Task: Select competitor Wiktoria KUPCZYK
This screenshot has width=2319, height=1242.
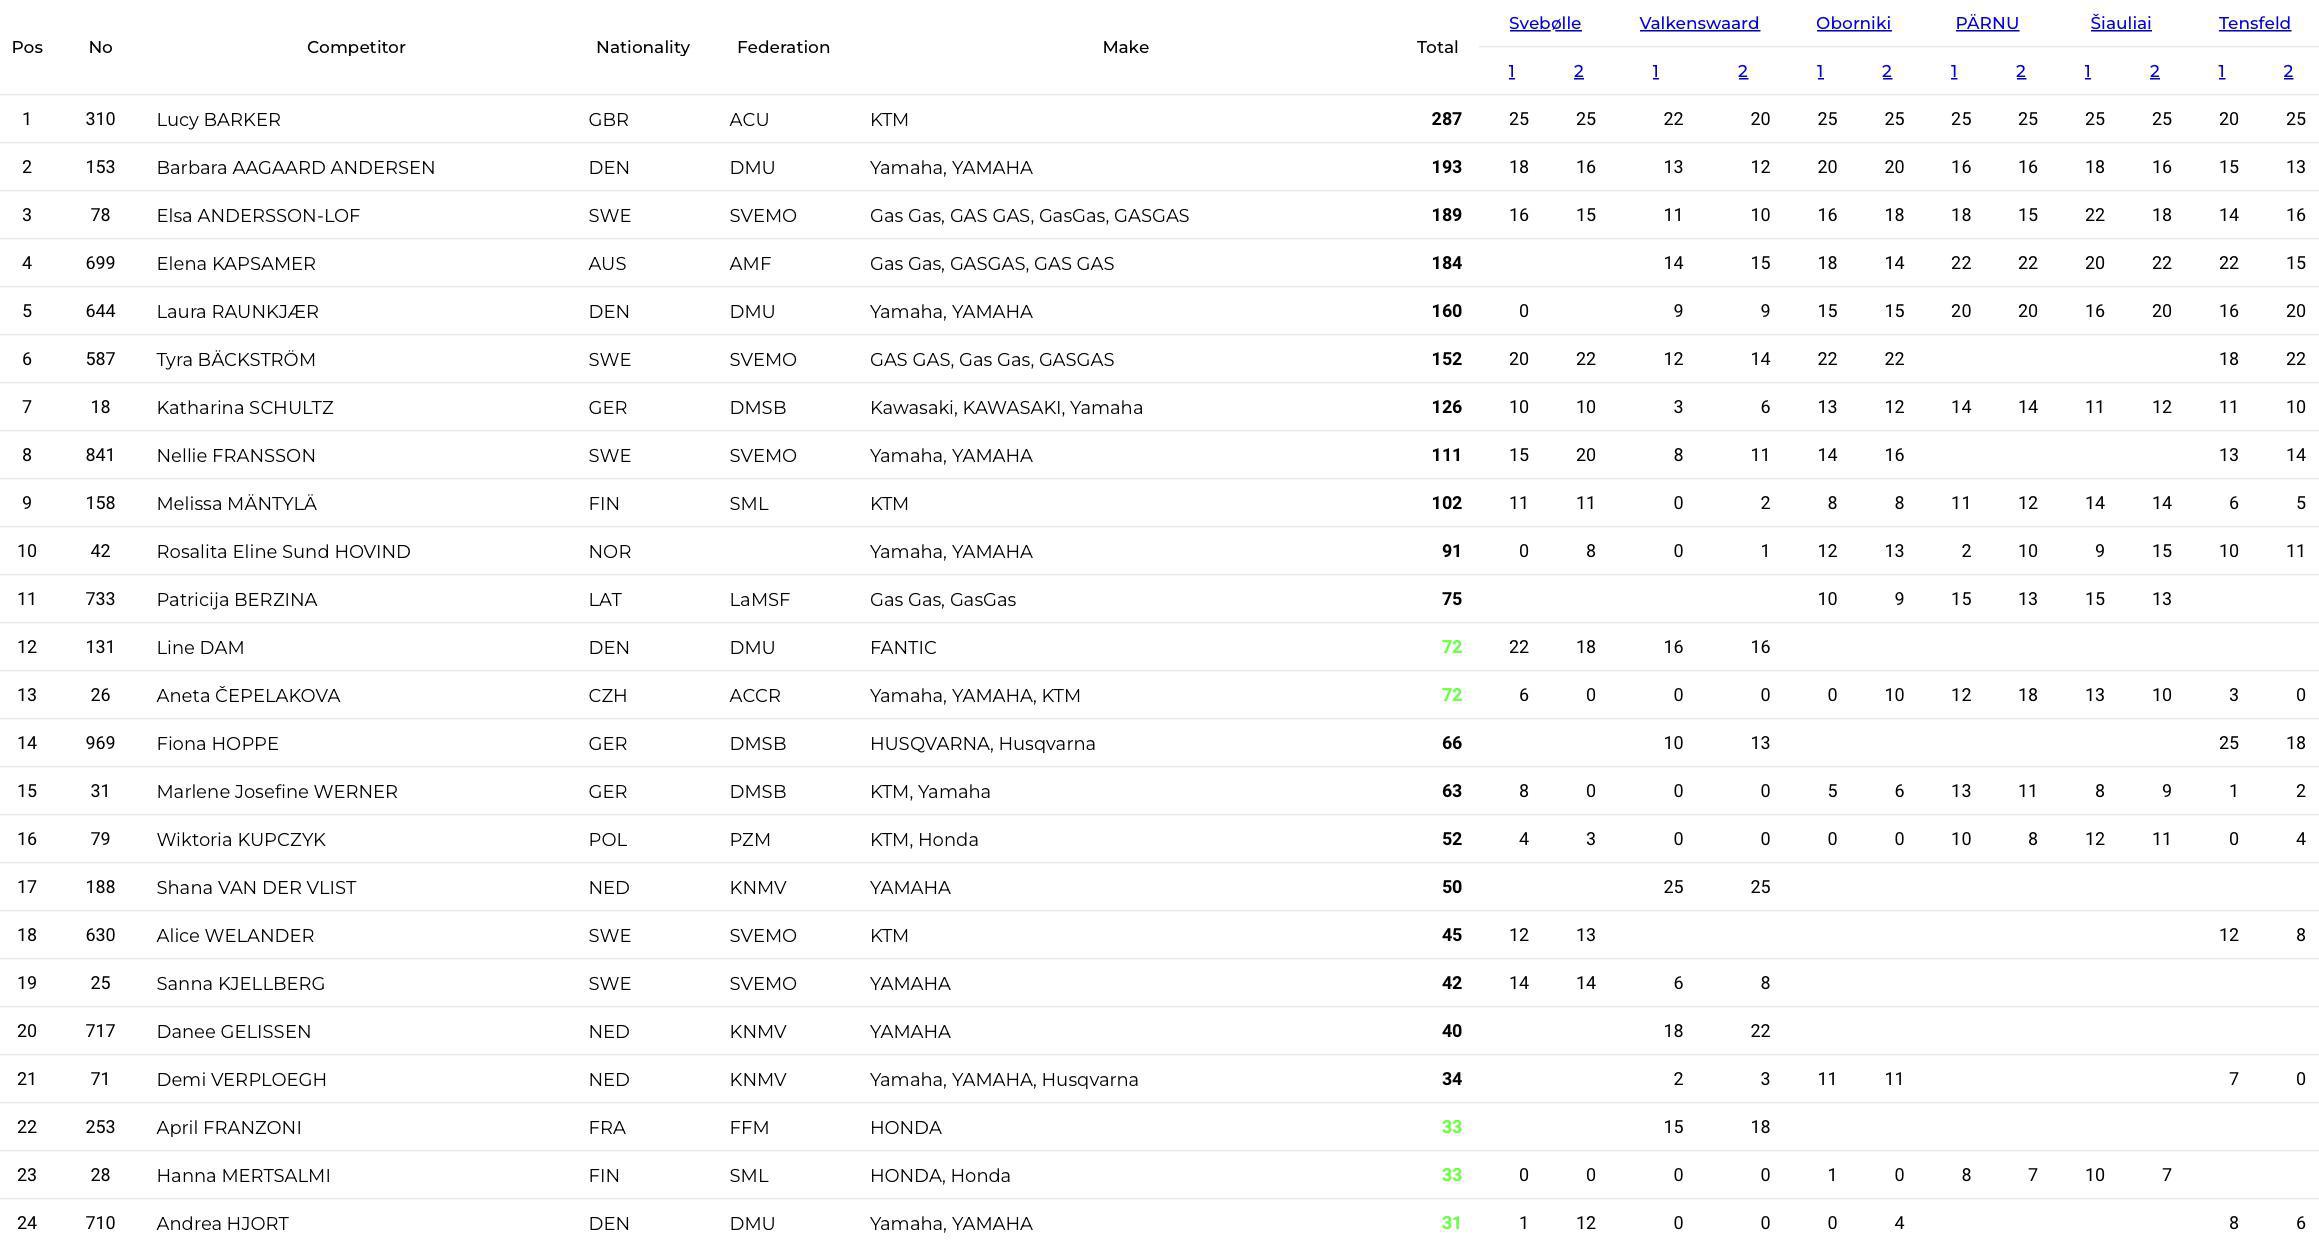Action: [x=241, y=839]
